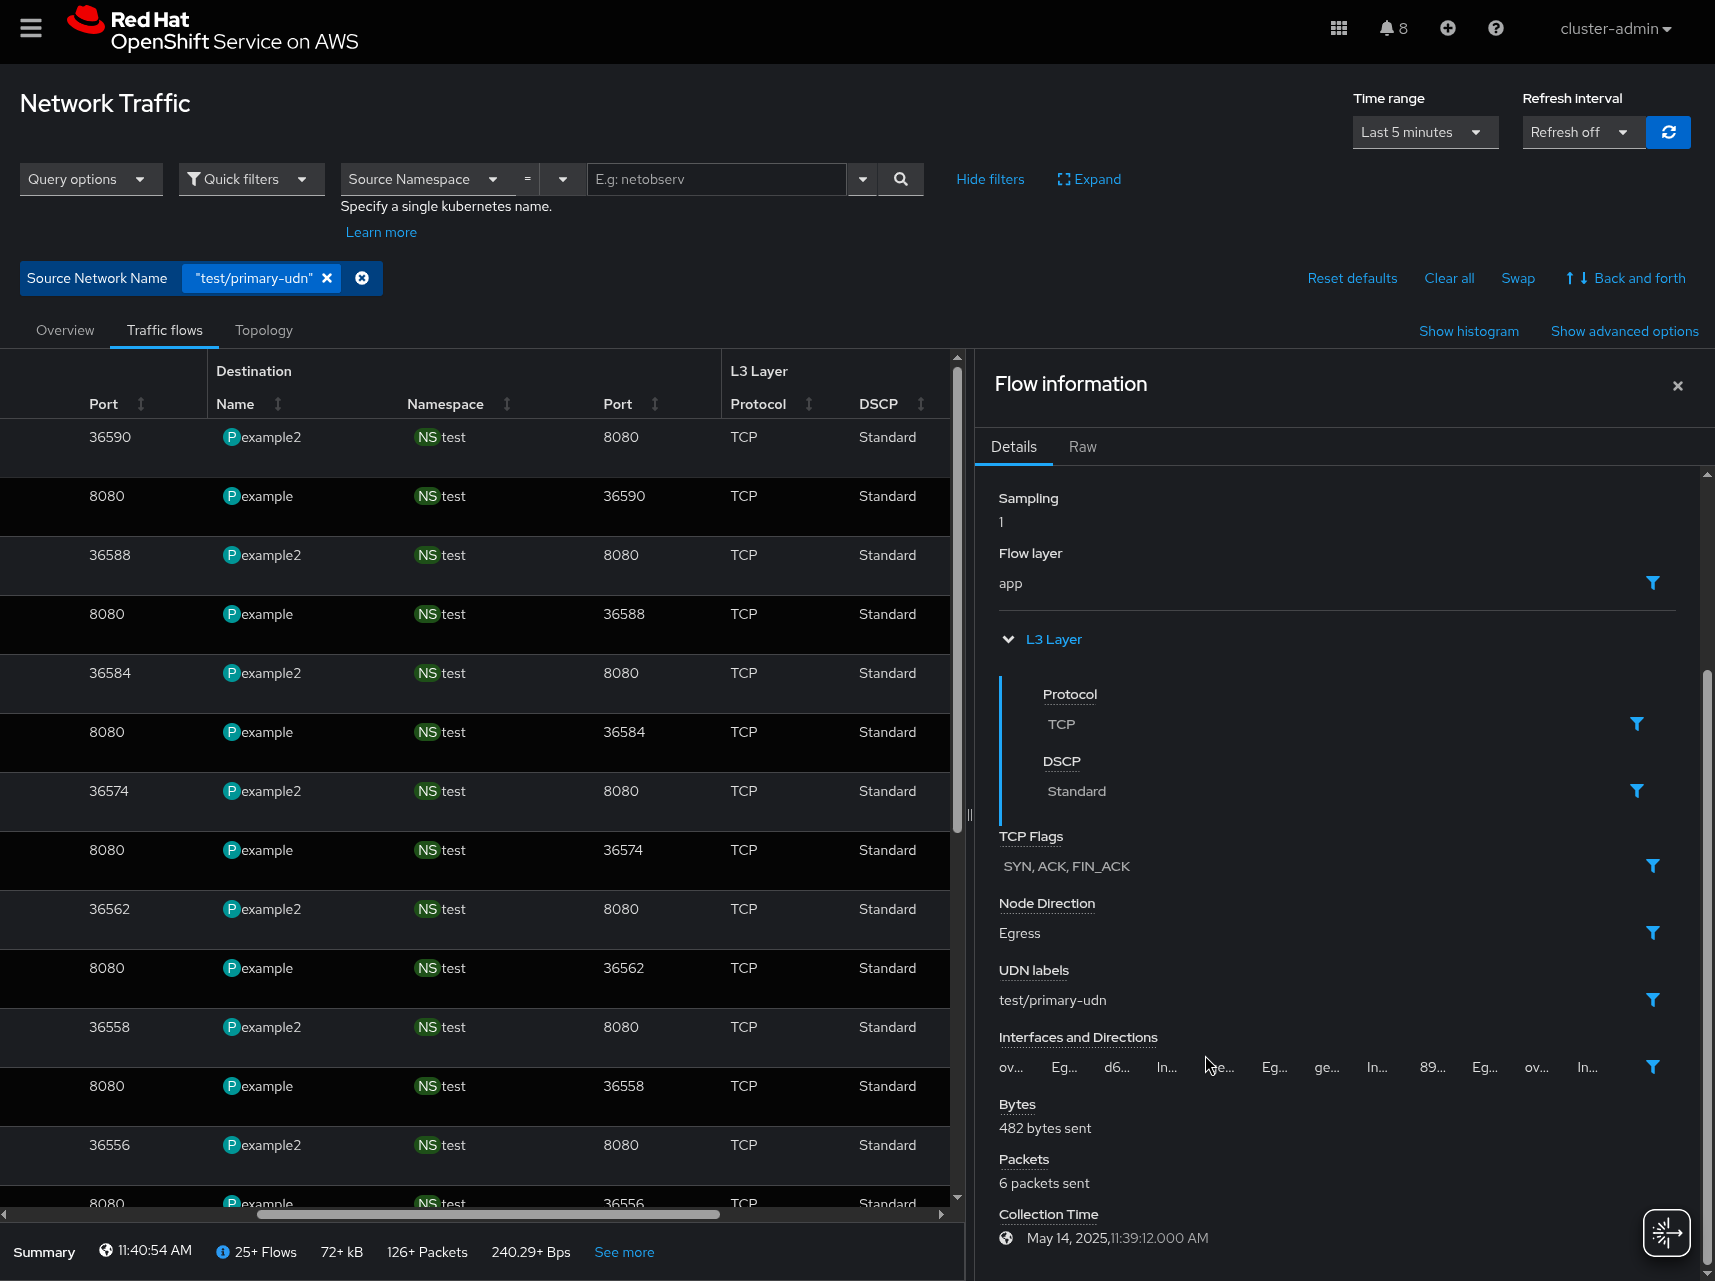Image resolution: width=1715 pixels, height=1281 pixels.
Task: Open the help question mark menu
Action: tap(1495, 28)
